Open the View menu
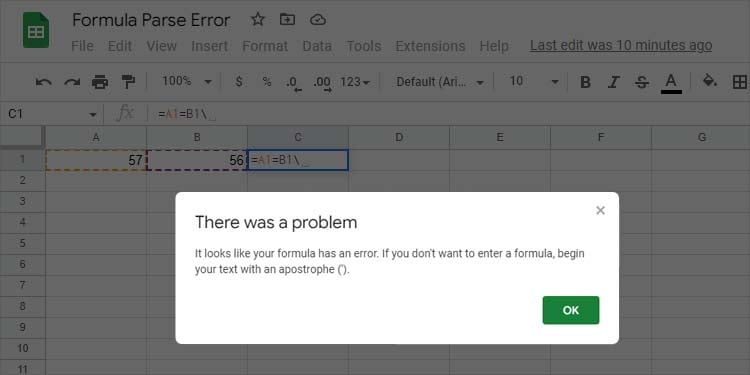 tap(161, 46)
